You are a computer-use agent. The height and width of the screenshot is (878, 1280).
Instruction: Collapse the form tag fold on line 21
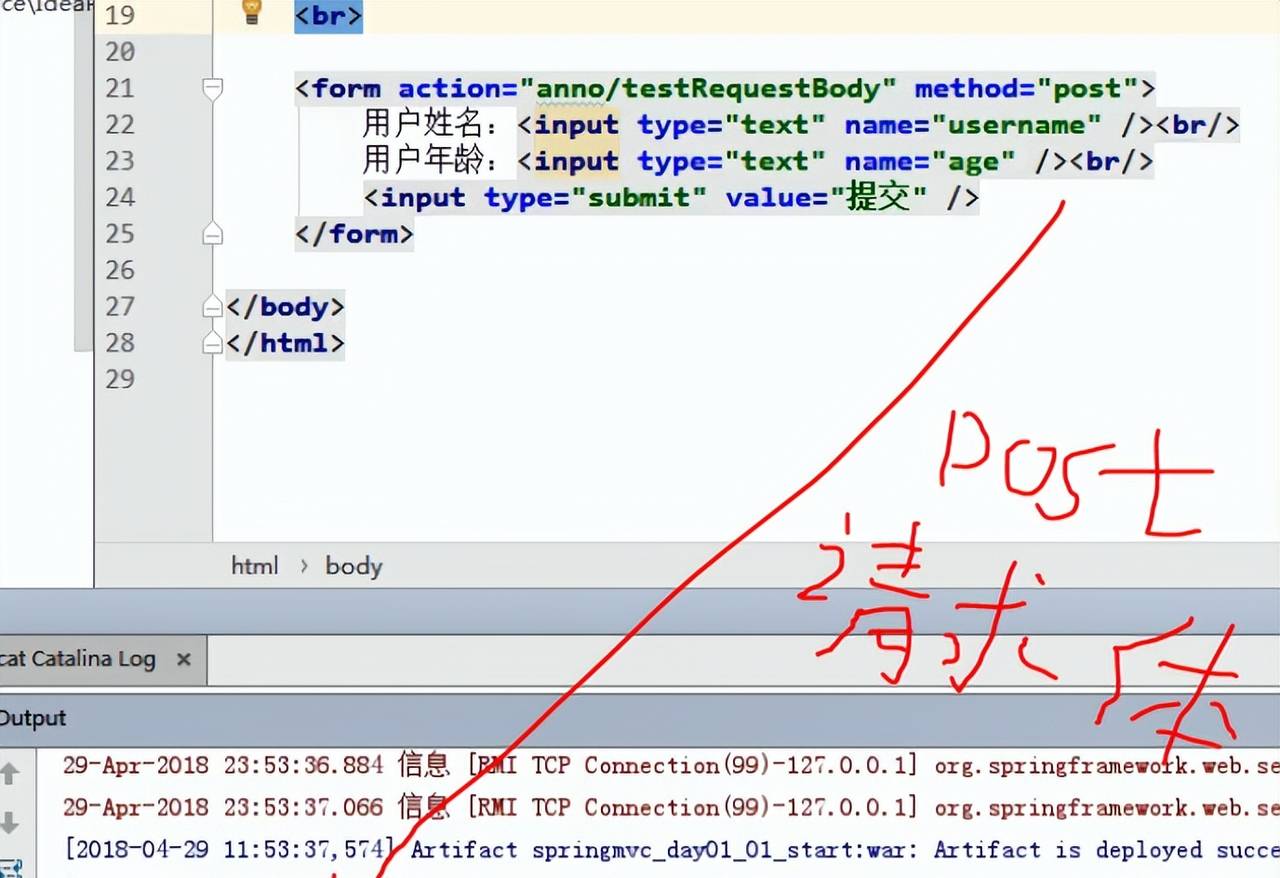(x=212, y=89)
